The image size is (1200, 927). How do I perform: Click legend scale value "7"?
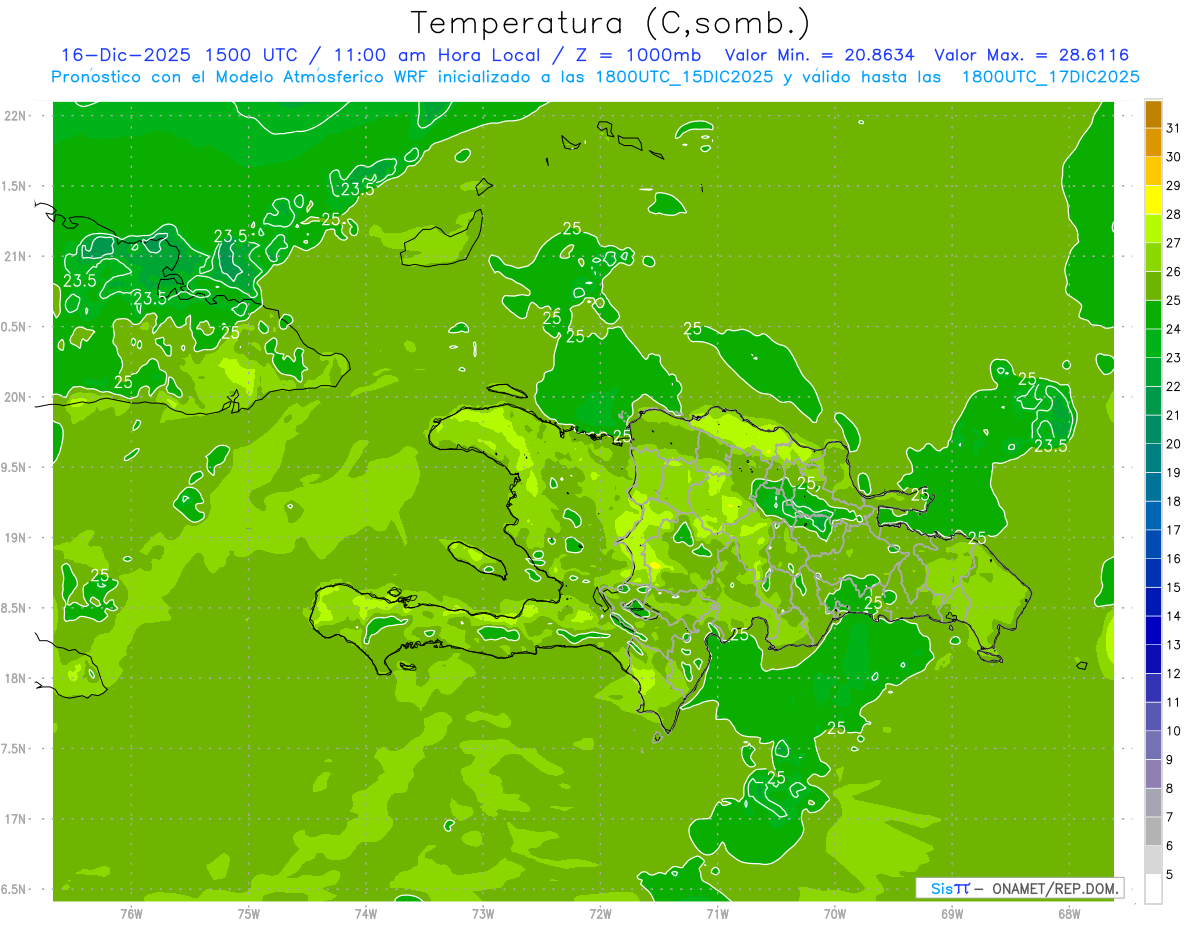coord(1170,817)
